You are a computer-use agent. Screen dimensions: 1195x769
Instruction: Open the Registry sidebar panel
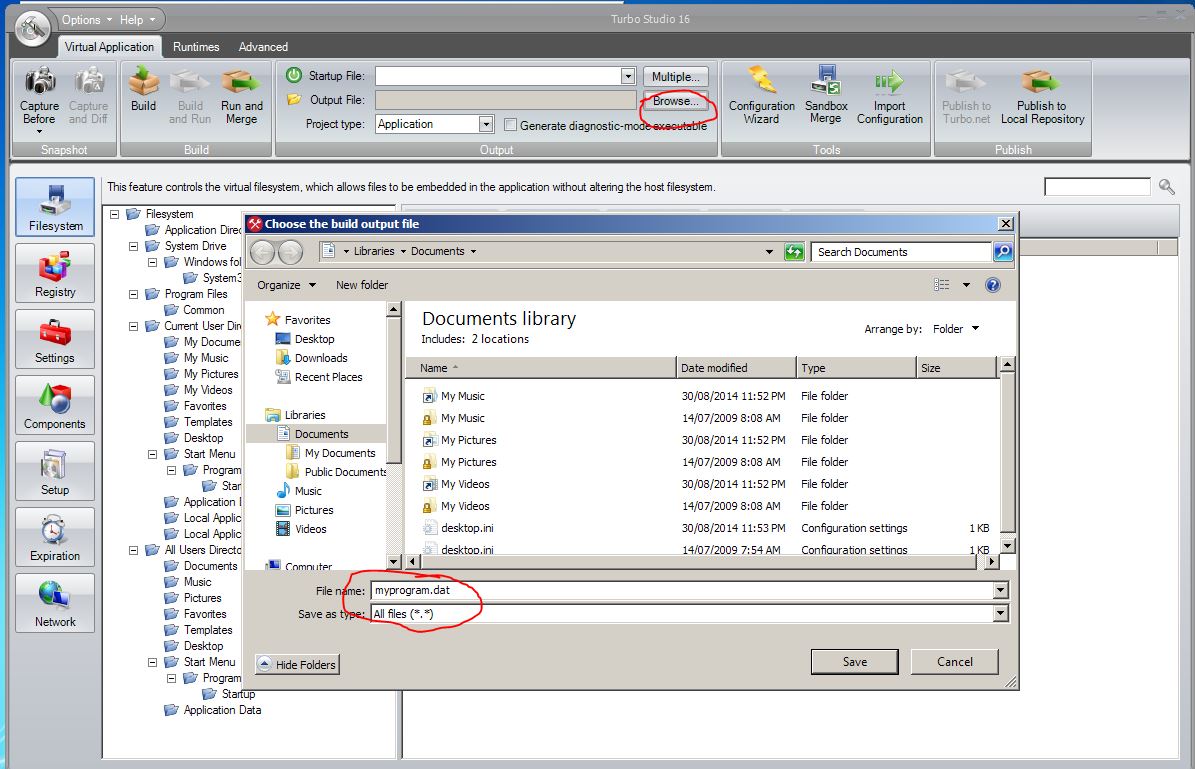pyautogui.click(x=56, y=273)
